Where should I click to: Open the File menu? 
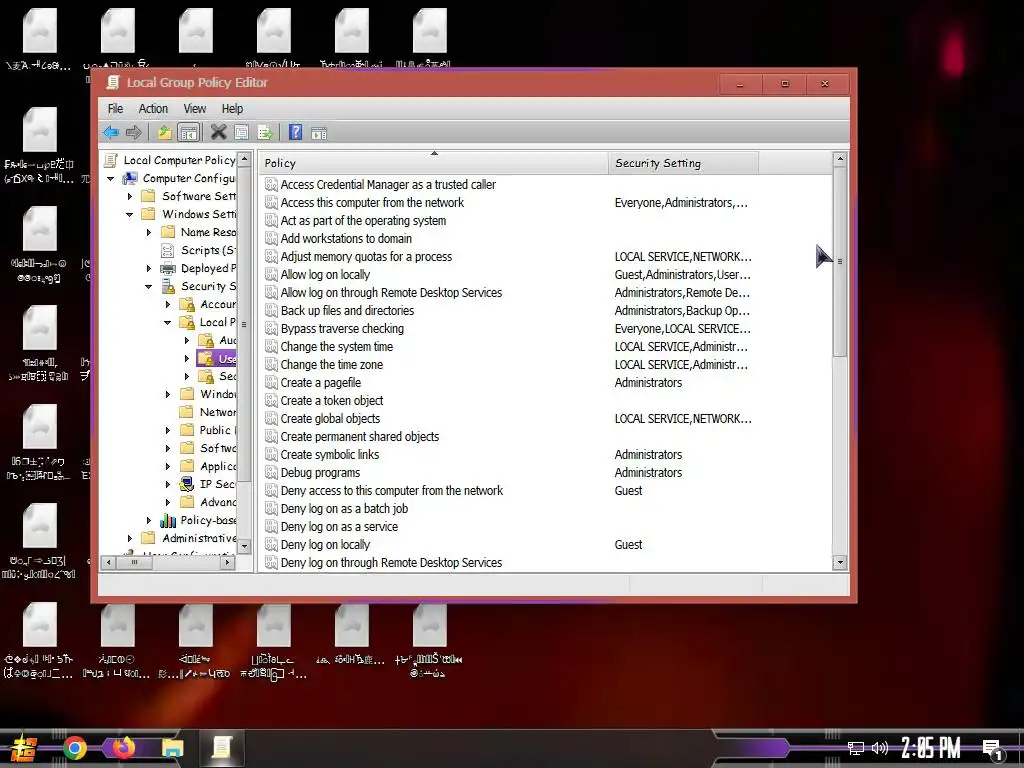(115, 108)
